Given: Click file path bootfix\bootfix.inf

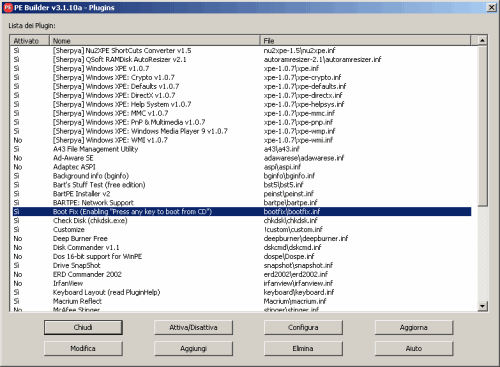Looking at the screenshot, I should click(x=292, y=212).
